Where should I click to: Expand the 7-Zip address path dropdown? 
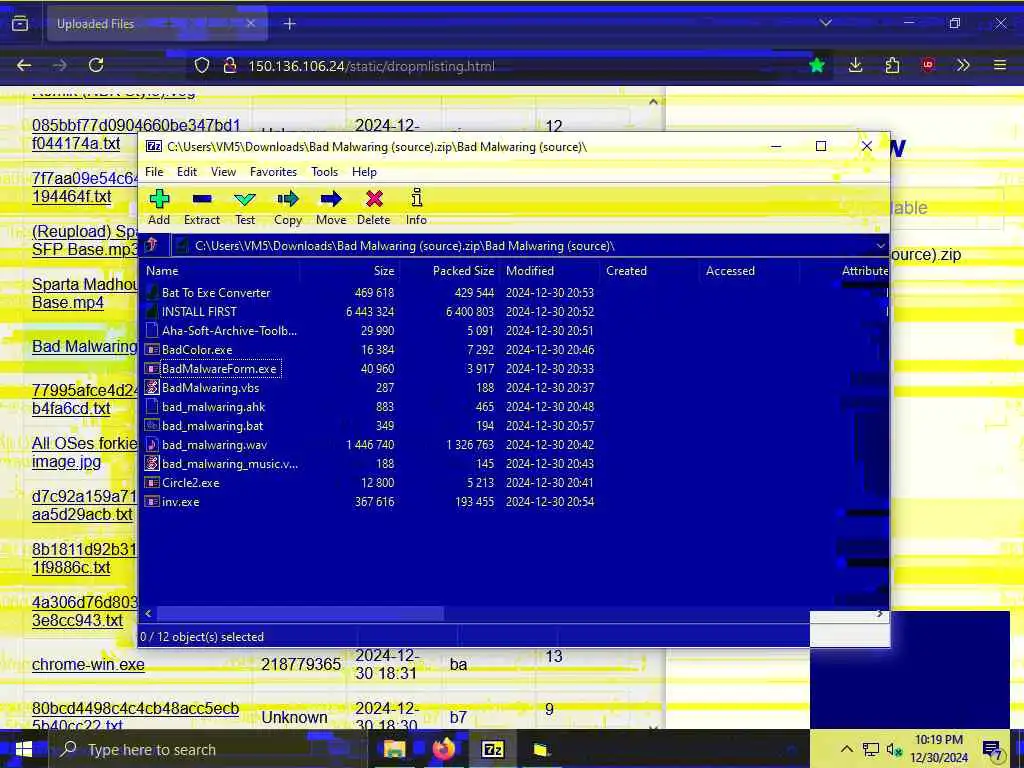click(880, 246)
